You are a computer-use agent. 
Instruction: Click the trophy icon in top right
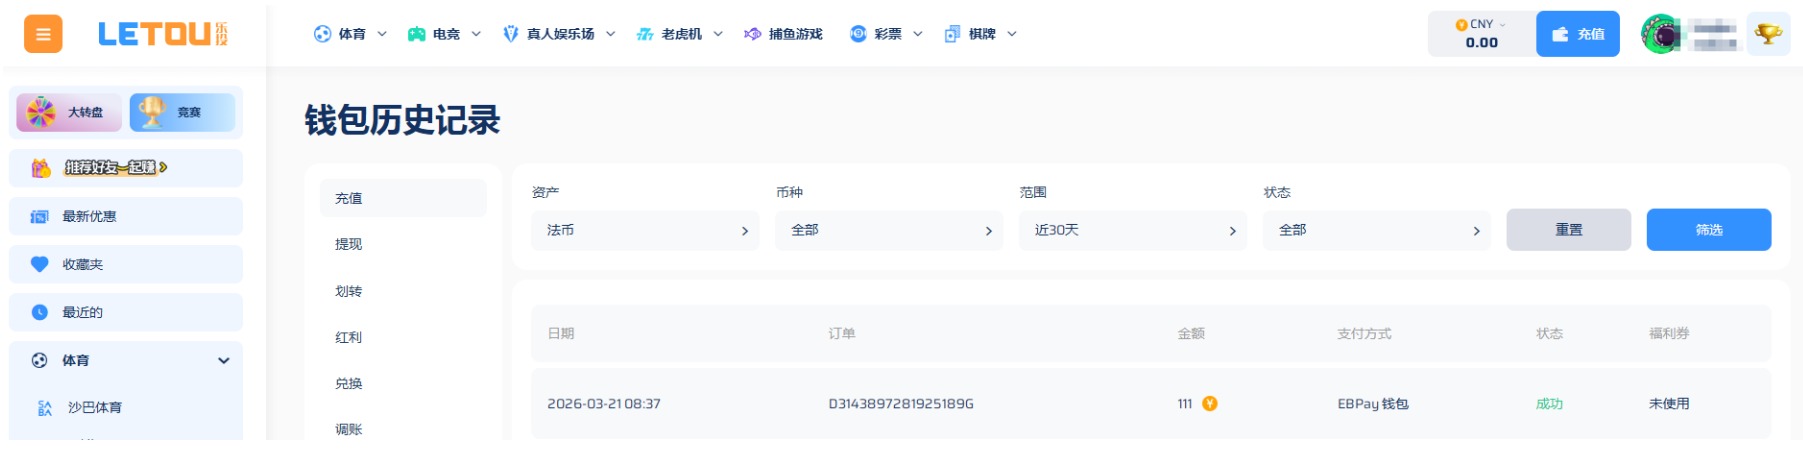(x=1768, y=34)
